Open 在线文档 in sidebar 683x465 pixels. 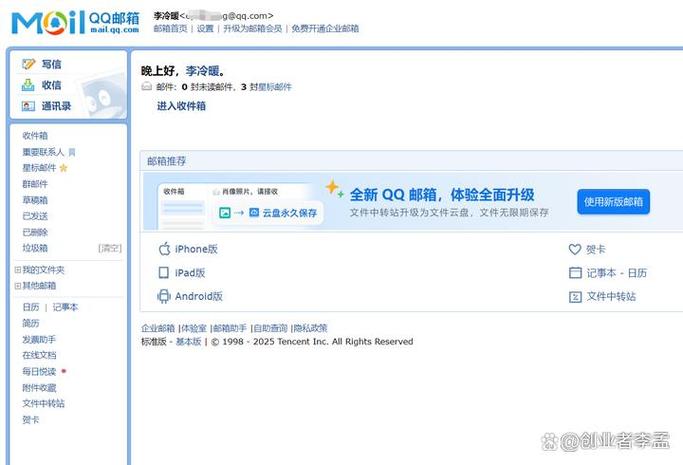tap(39, 355)
